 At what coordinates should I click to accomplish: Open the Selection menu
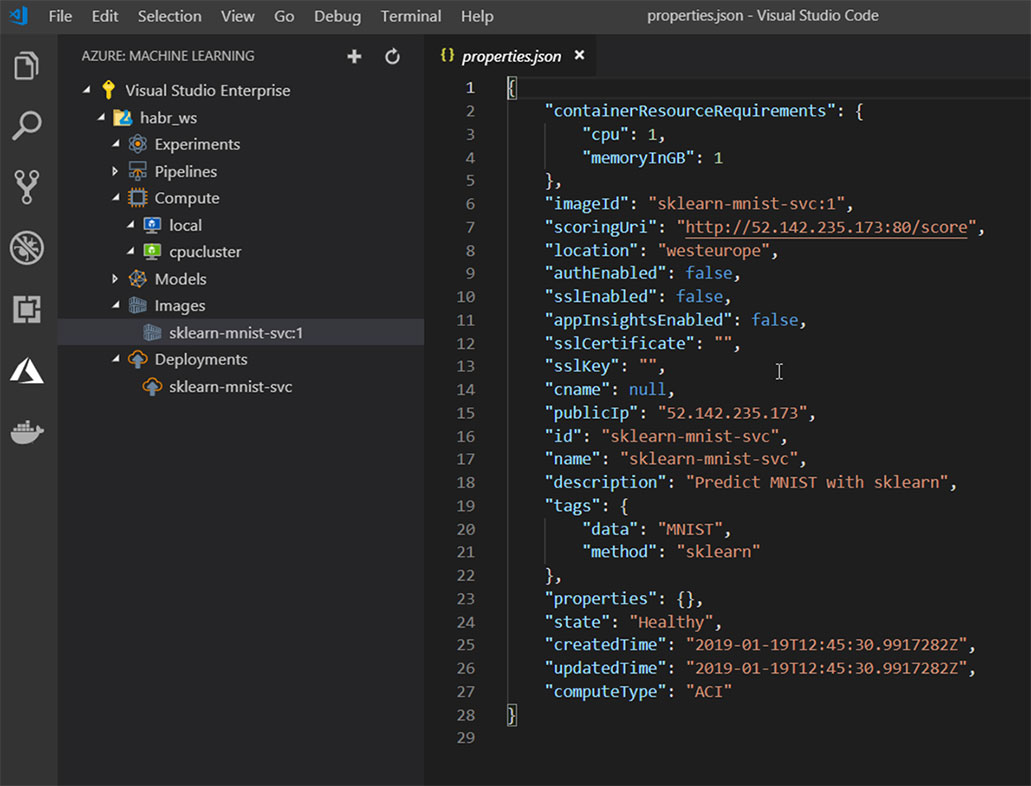pos(169,16)
